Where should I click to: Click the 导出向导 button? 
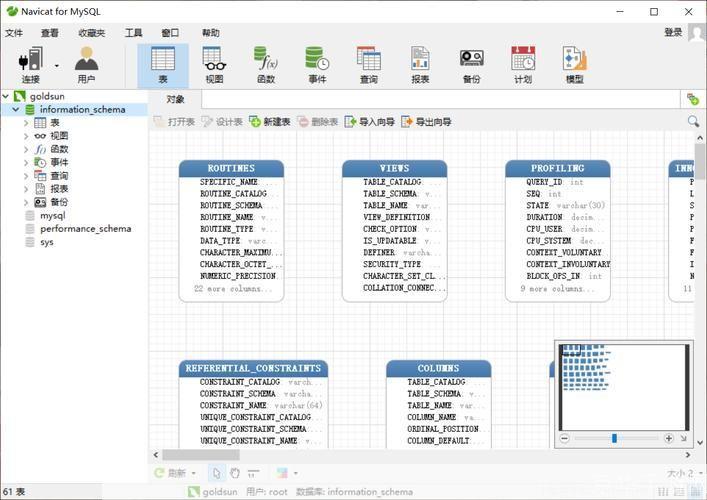[x=426, y=122]
